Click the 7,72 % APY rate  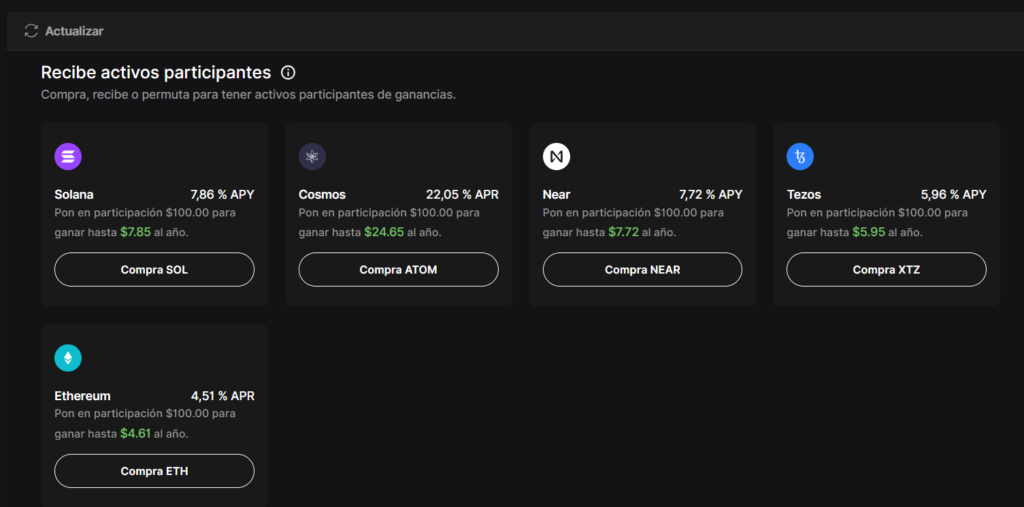click(711, 195)
